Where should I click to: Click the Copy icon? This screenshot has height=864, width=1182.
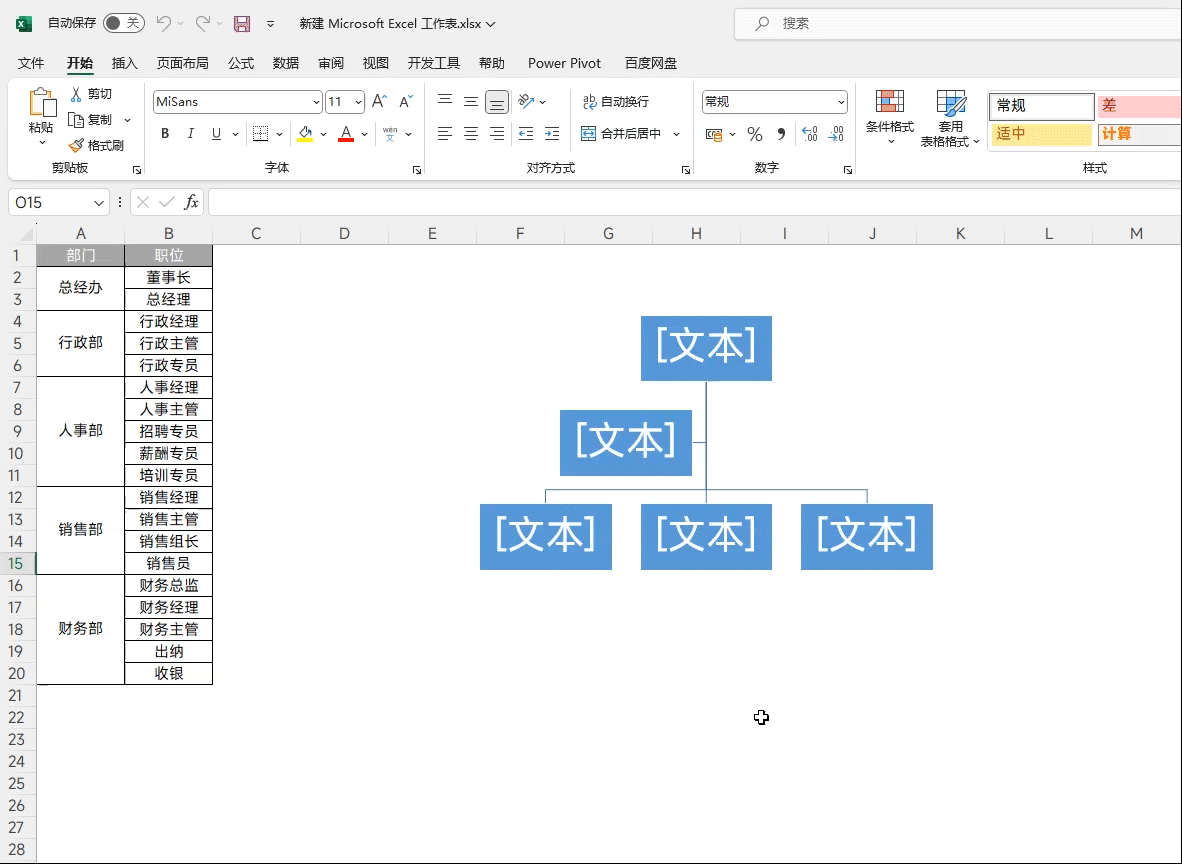[75, 120]
